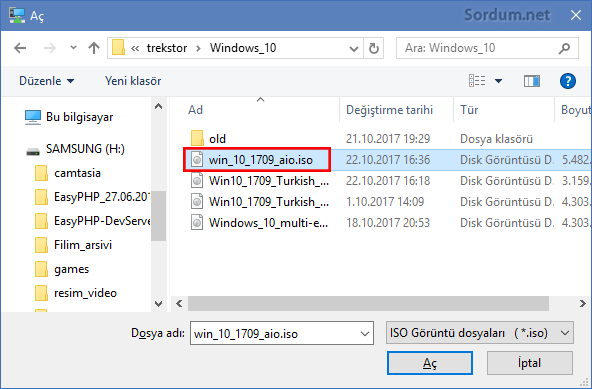Click the navigation pane scrollbar thumb
The width and height of the screenshot is (592, 389).
[x=159, y=216]
